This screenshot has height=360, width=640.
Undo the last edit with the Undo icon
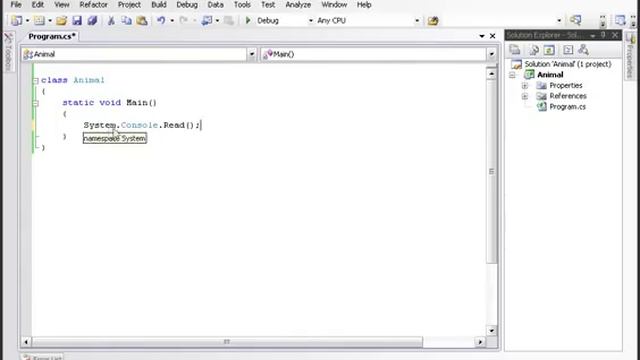161,20
